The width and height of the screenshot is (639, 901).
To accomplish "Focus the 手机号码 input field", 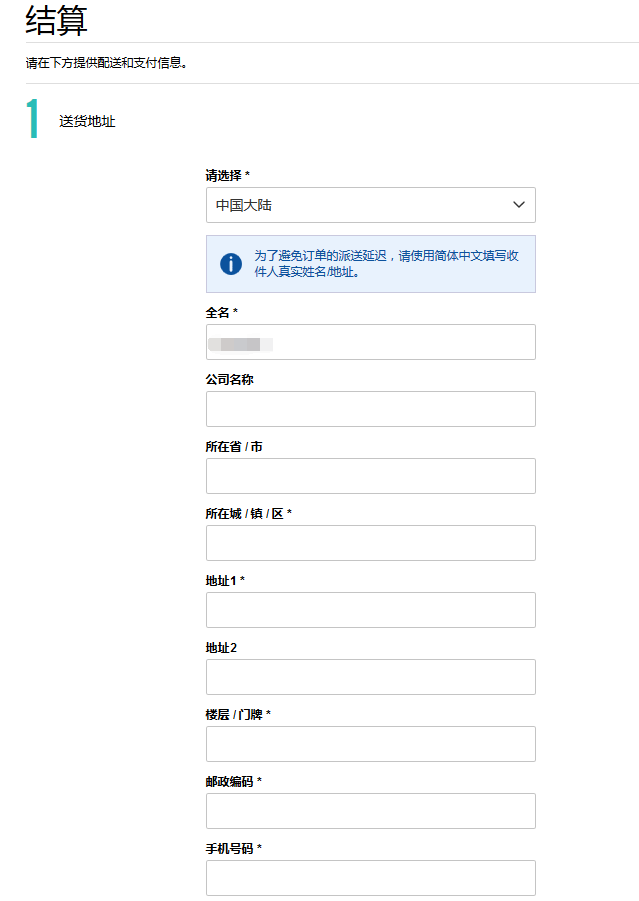I will tap(370, 878).
